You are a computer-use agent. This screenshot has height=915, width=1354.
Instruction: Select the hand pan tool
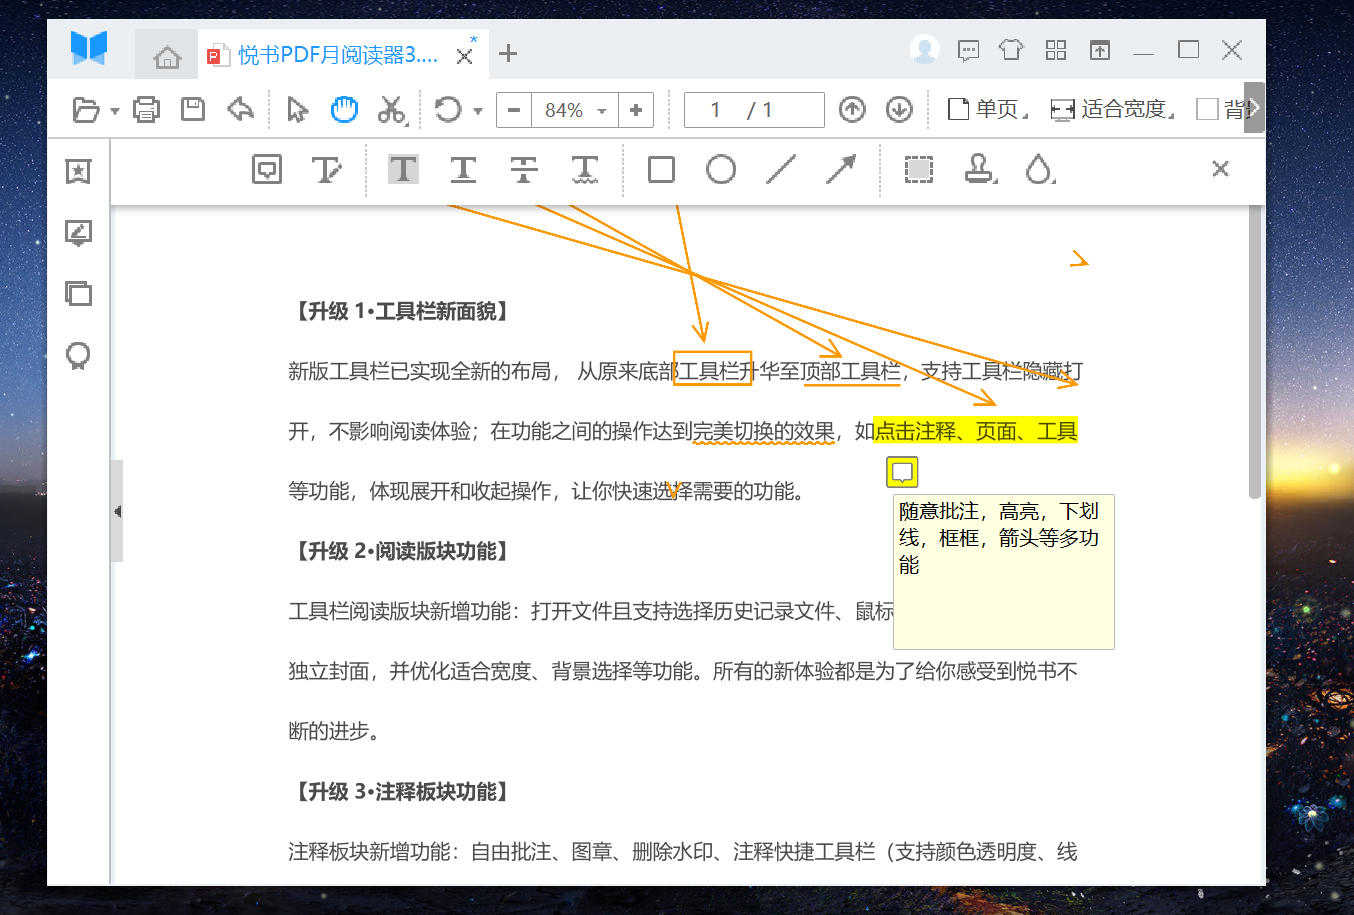(x=344, y=109)
